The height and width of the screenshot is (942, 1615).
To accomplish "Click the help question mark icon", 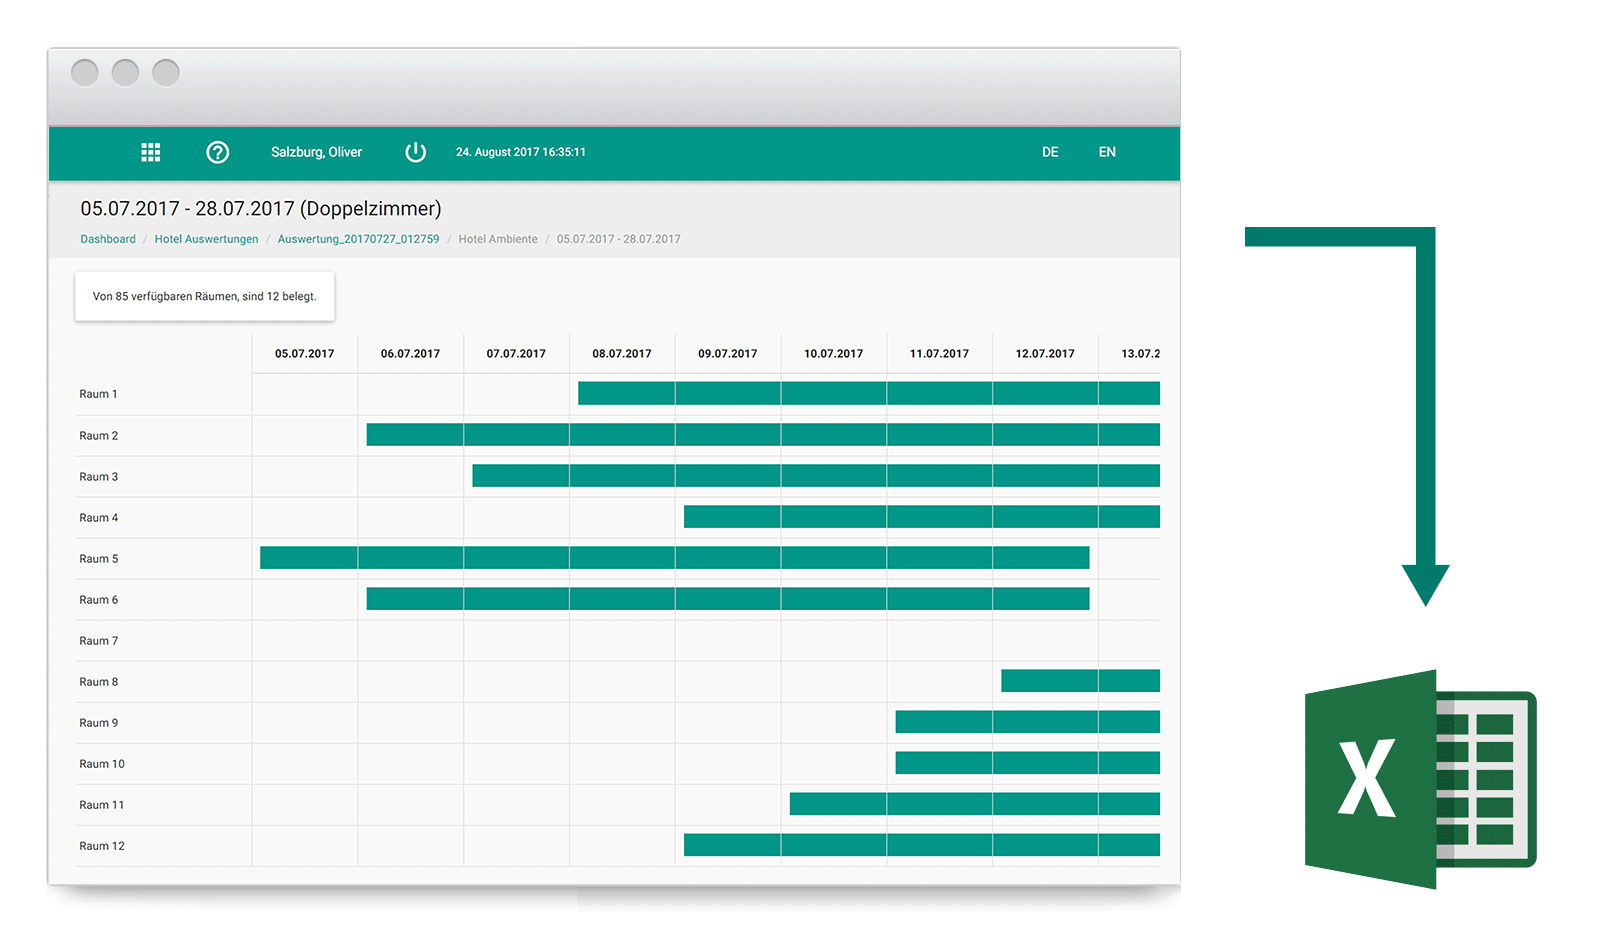I will [217, 152].
